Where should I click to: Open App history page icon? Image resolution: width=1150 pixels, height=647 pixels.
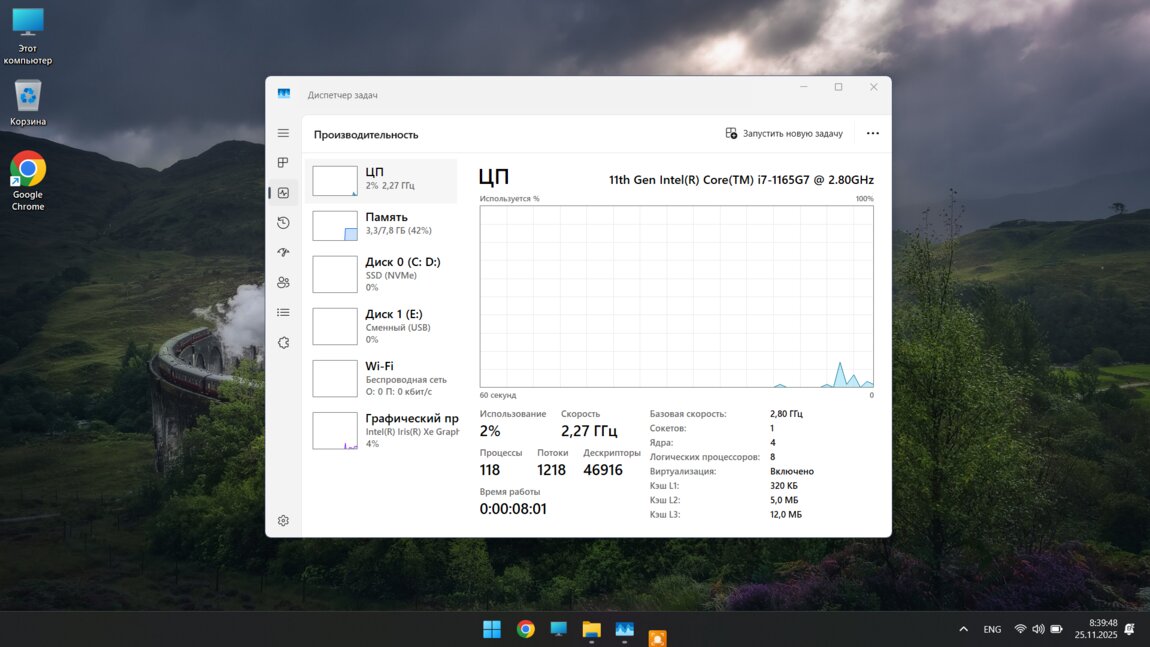click(x=283, y=223)
